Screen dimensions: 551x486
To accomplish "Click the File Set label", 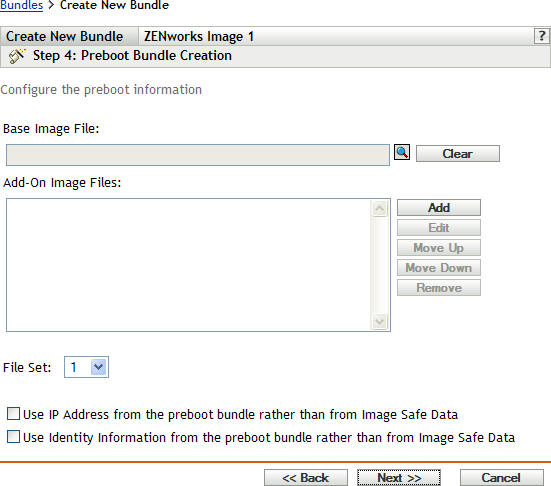I will coord(27,368).
